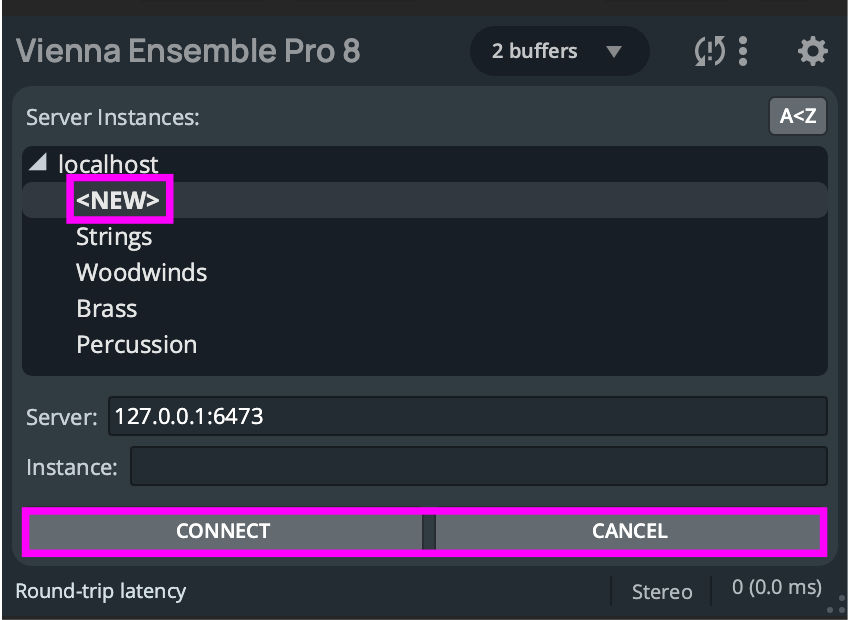
Task: Select the Strings instance
Action: 114,237
